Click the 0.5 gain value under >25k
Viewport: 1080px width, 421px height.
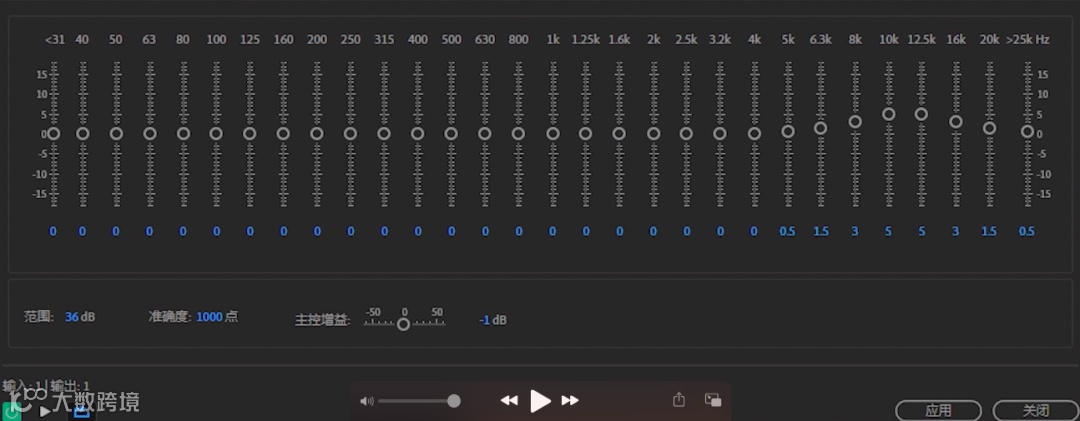pyautogui.click(x=1027, y=232)
